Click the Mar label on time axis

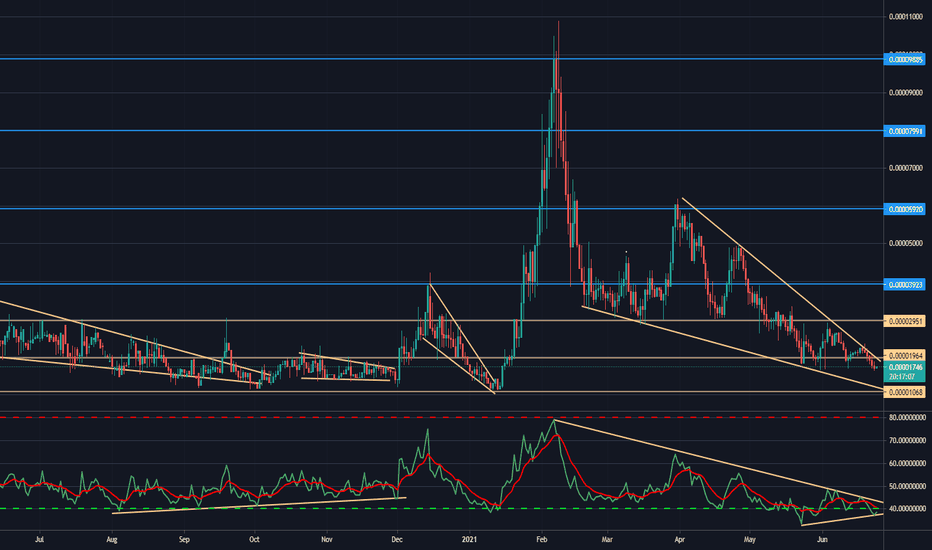click(607, 540)
